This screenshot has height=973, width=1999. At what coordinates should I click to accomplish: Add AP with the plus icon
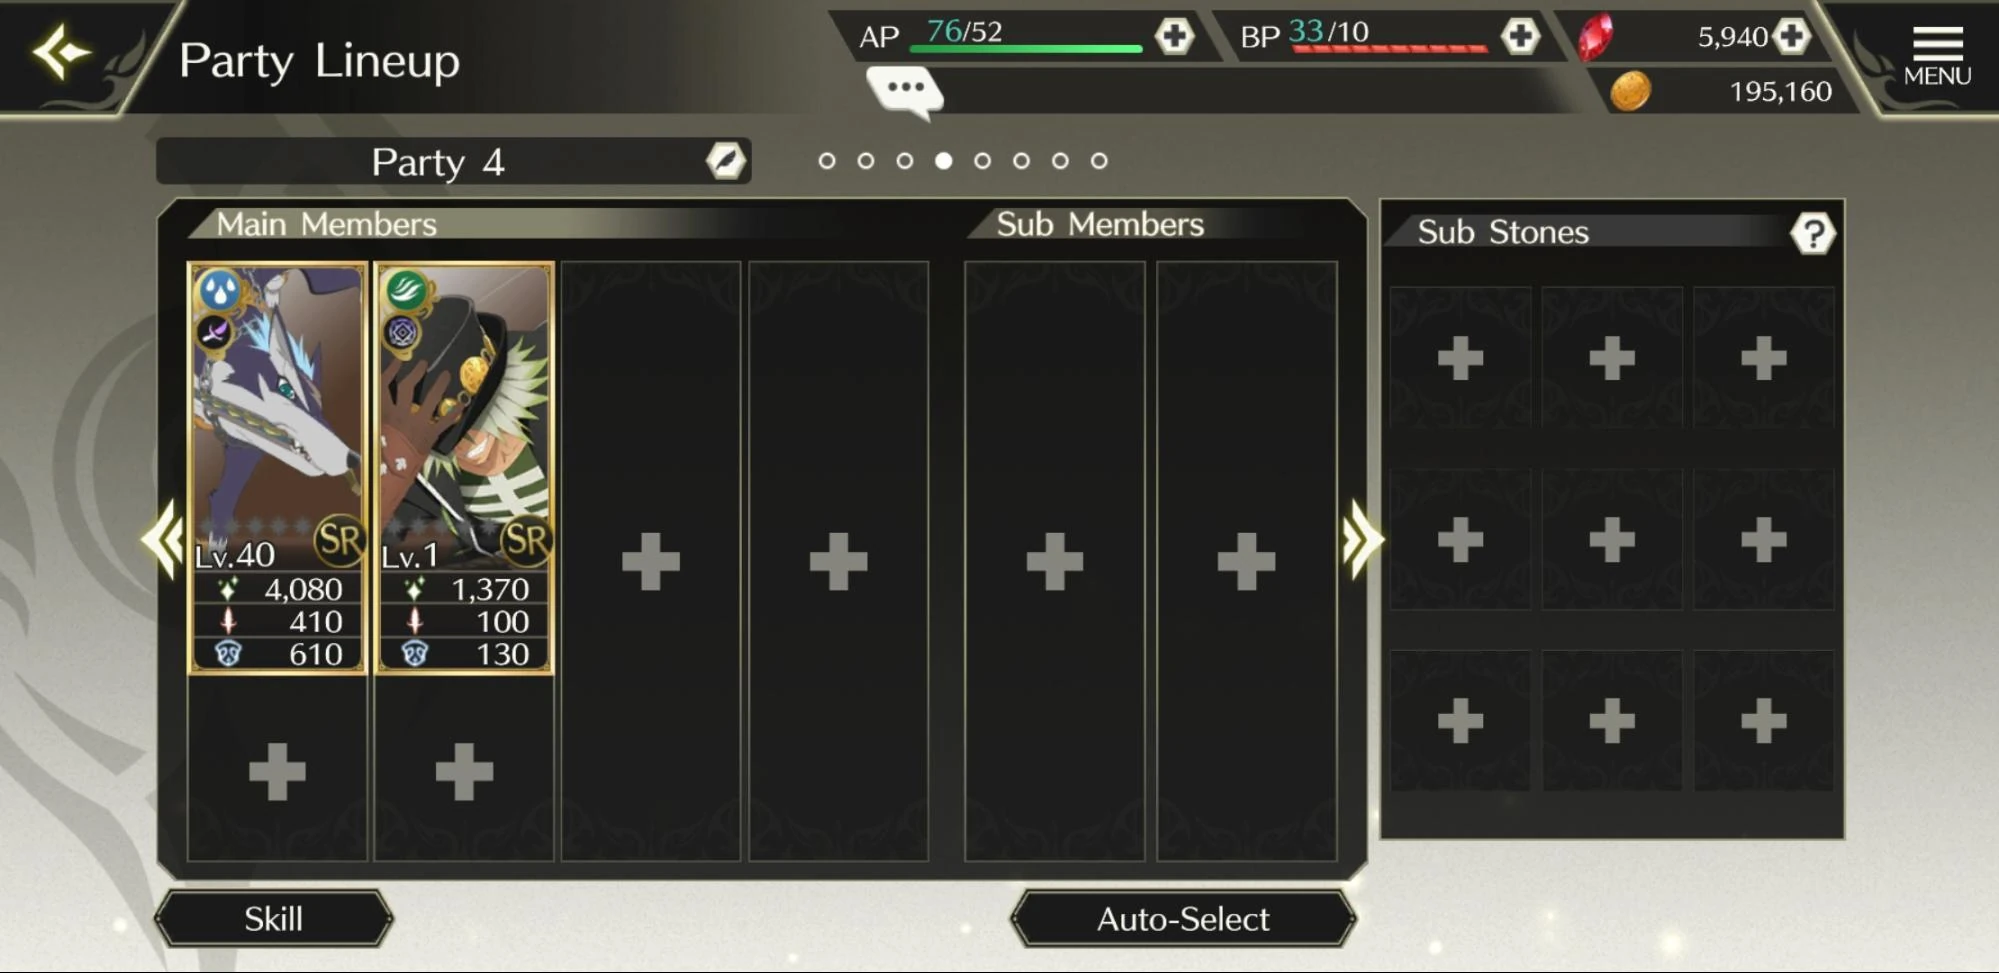click(1174, 37)
